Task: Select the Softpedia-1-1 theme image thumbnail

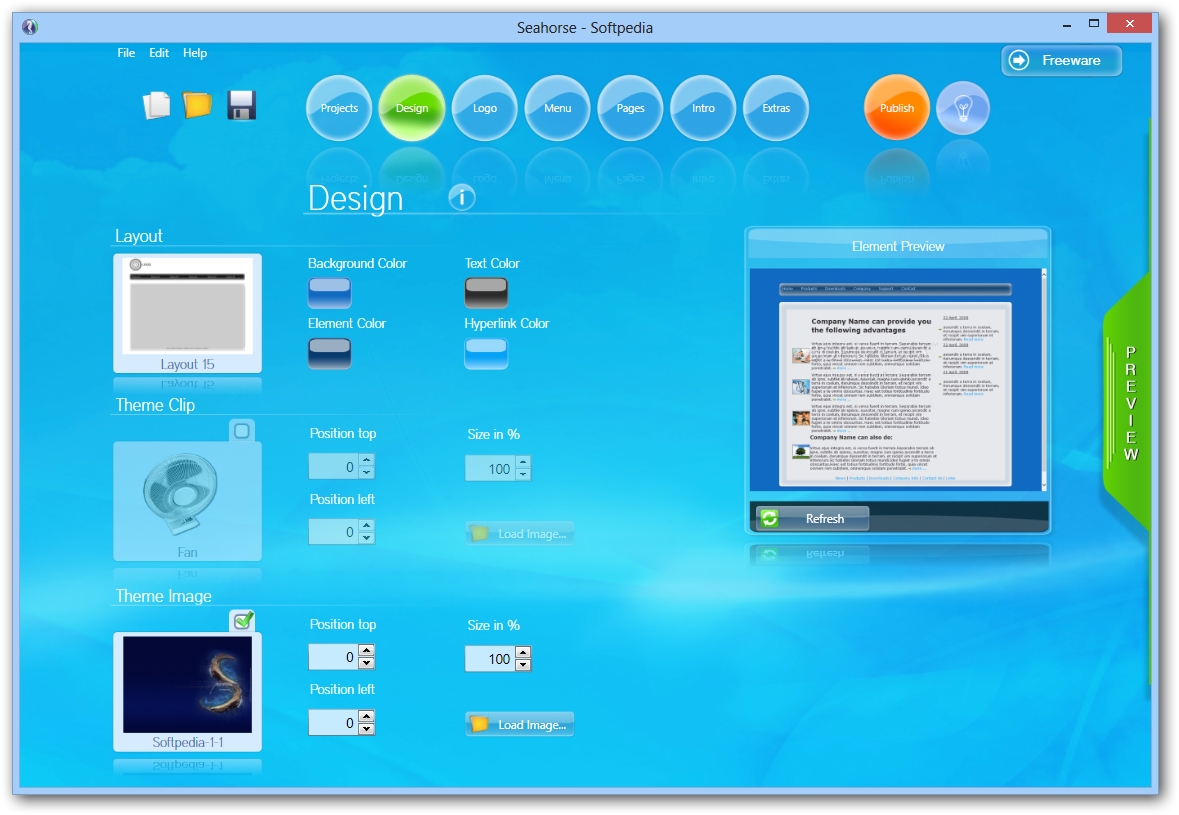Action: click(187, 691)
